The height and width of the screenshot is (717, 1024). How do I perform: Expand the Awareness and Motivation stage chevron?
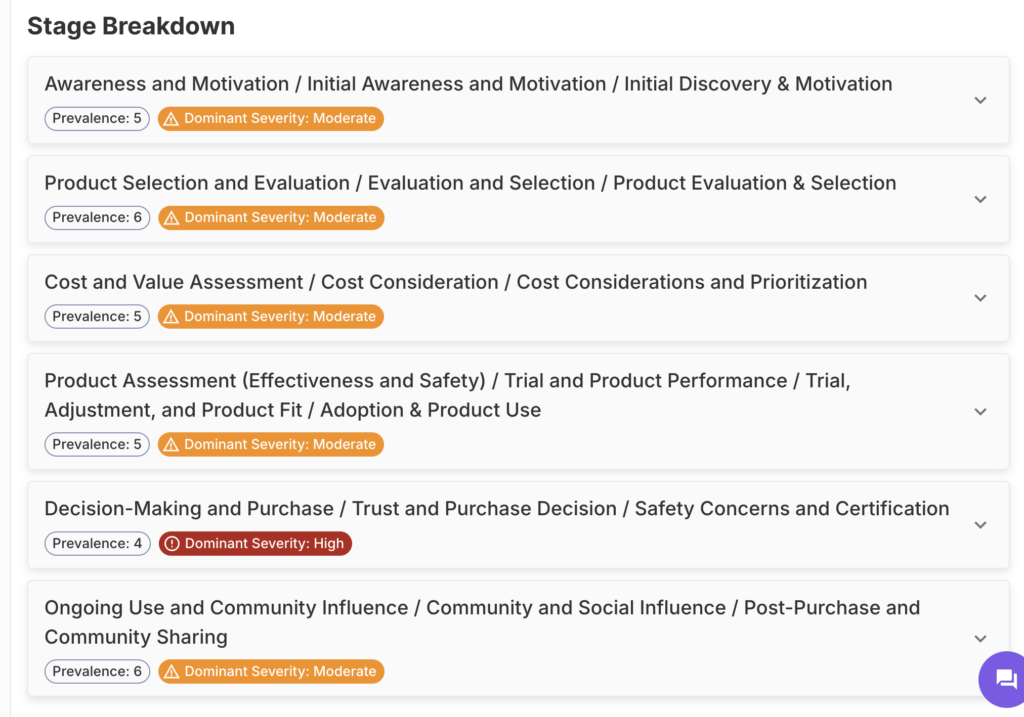pyautogui.click(x=980, y=100)
